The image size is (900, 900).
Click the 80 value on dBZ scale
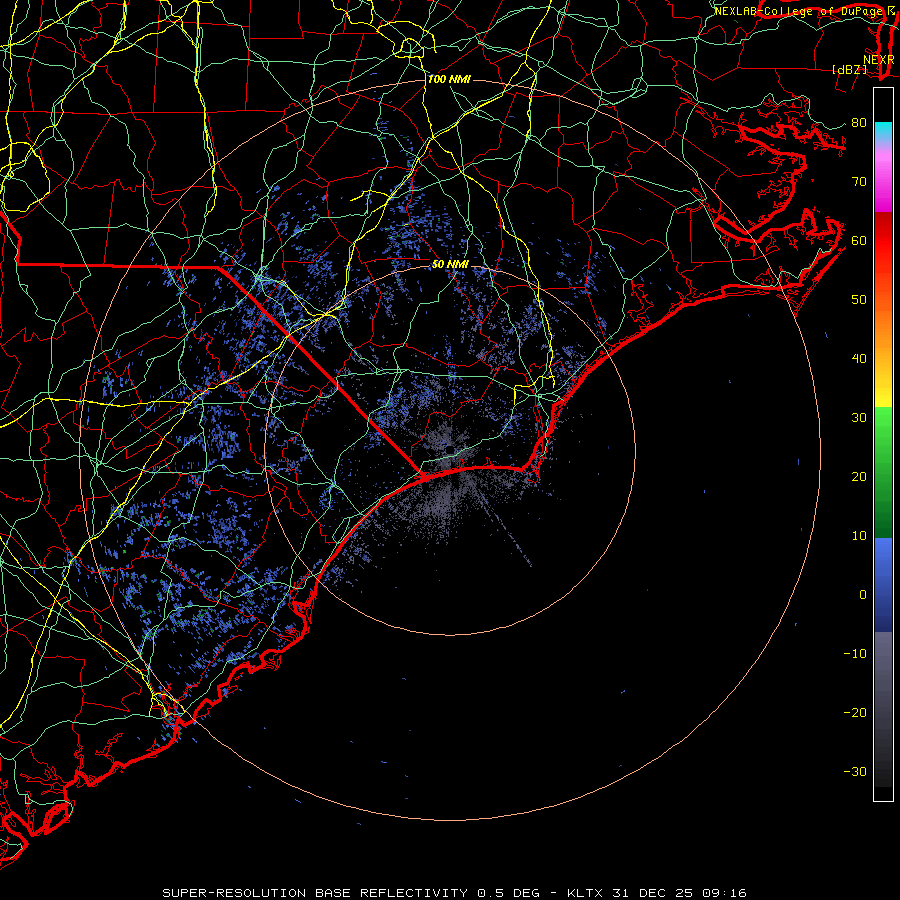tap(859, 123)
